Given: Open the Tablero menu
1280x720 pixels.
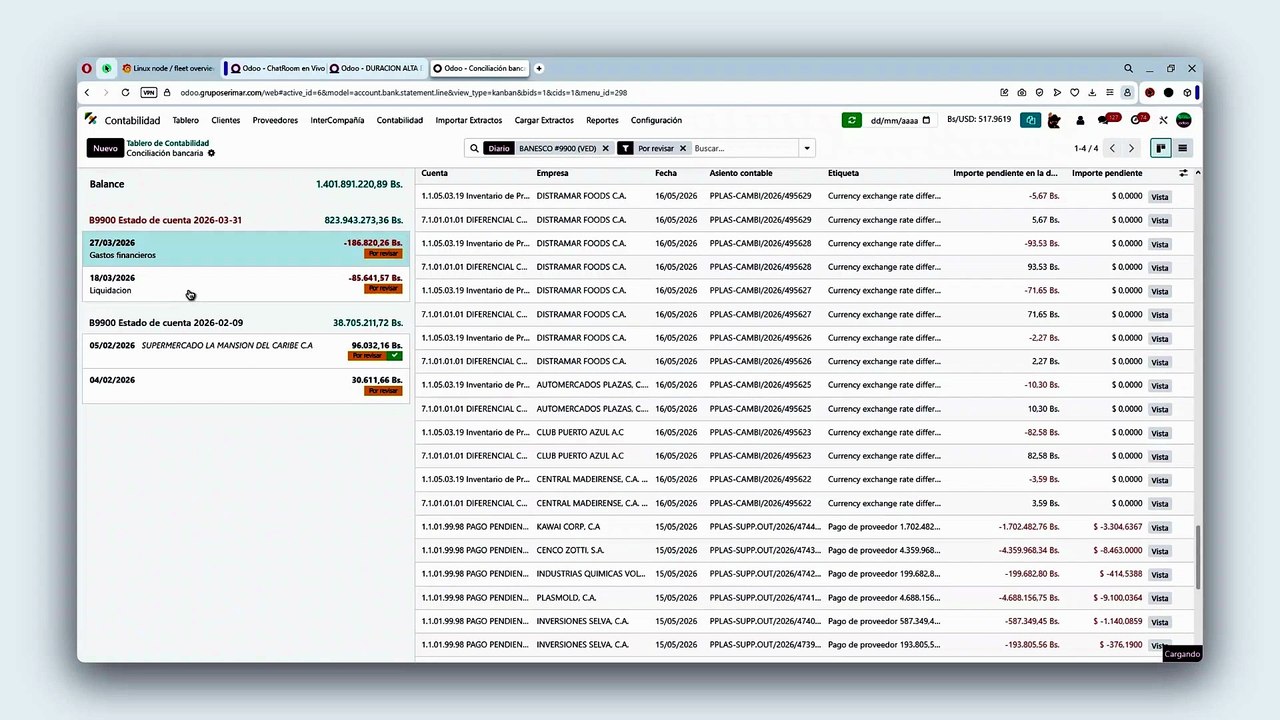Looking at the screenshot, I should [x=185, y=120].
